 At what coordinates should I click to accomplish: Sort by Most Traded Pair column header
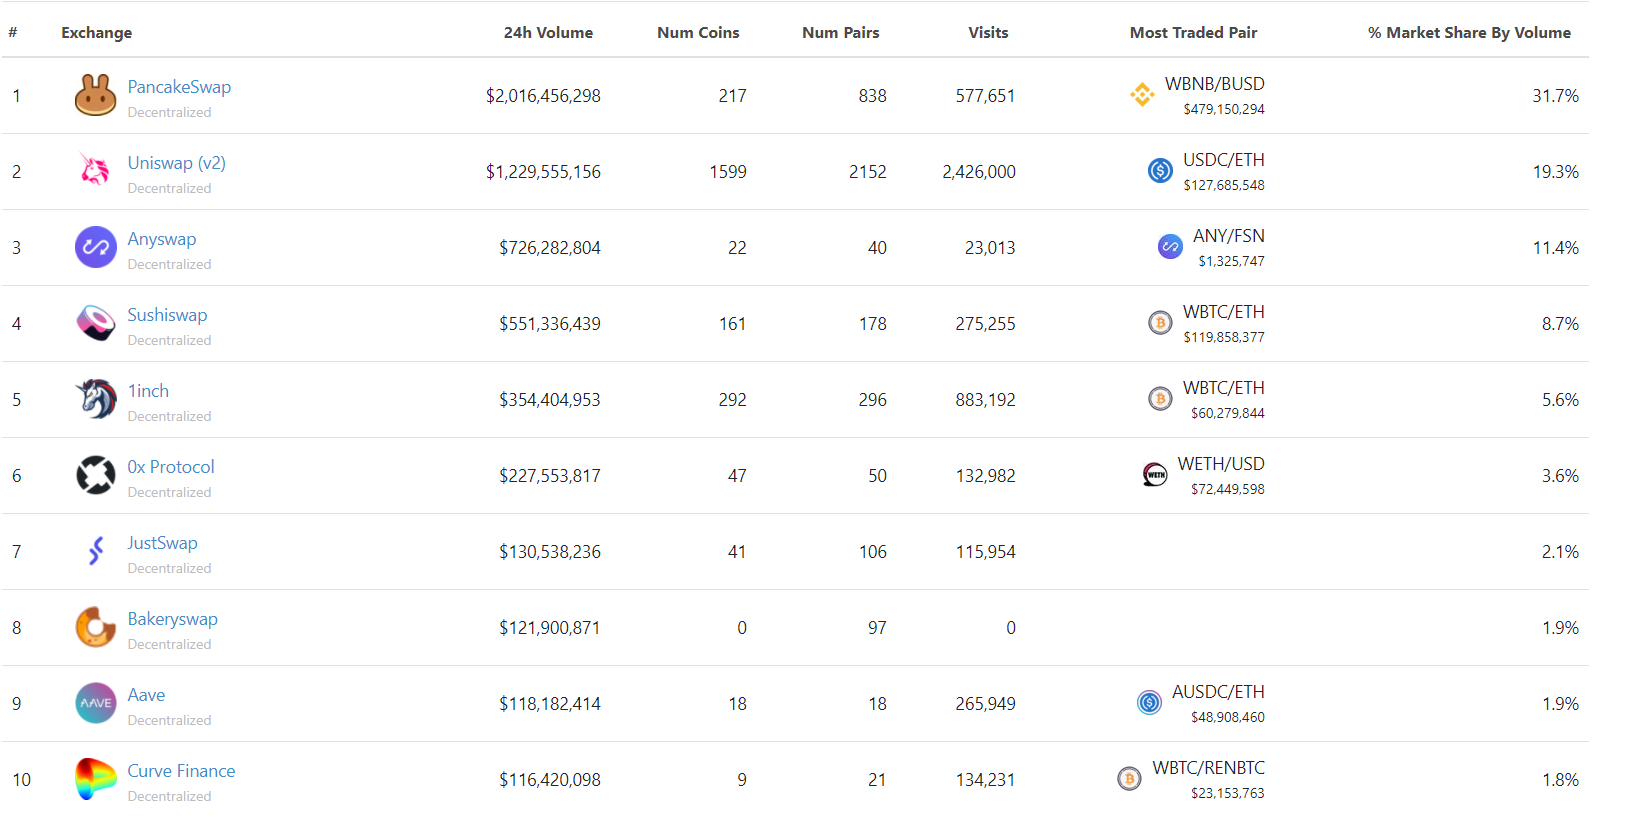coord(1193,33)
